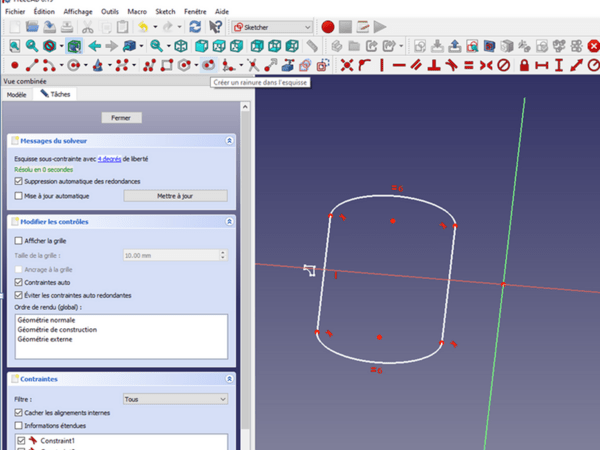Open the Sketcher workbench dropdown

tap(271, 27)
